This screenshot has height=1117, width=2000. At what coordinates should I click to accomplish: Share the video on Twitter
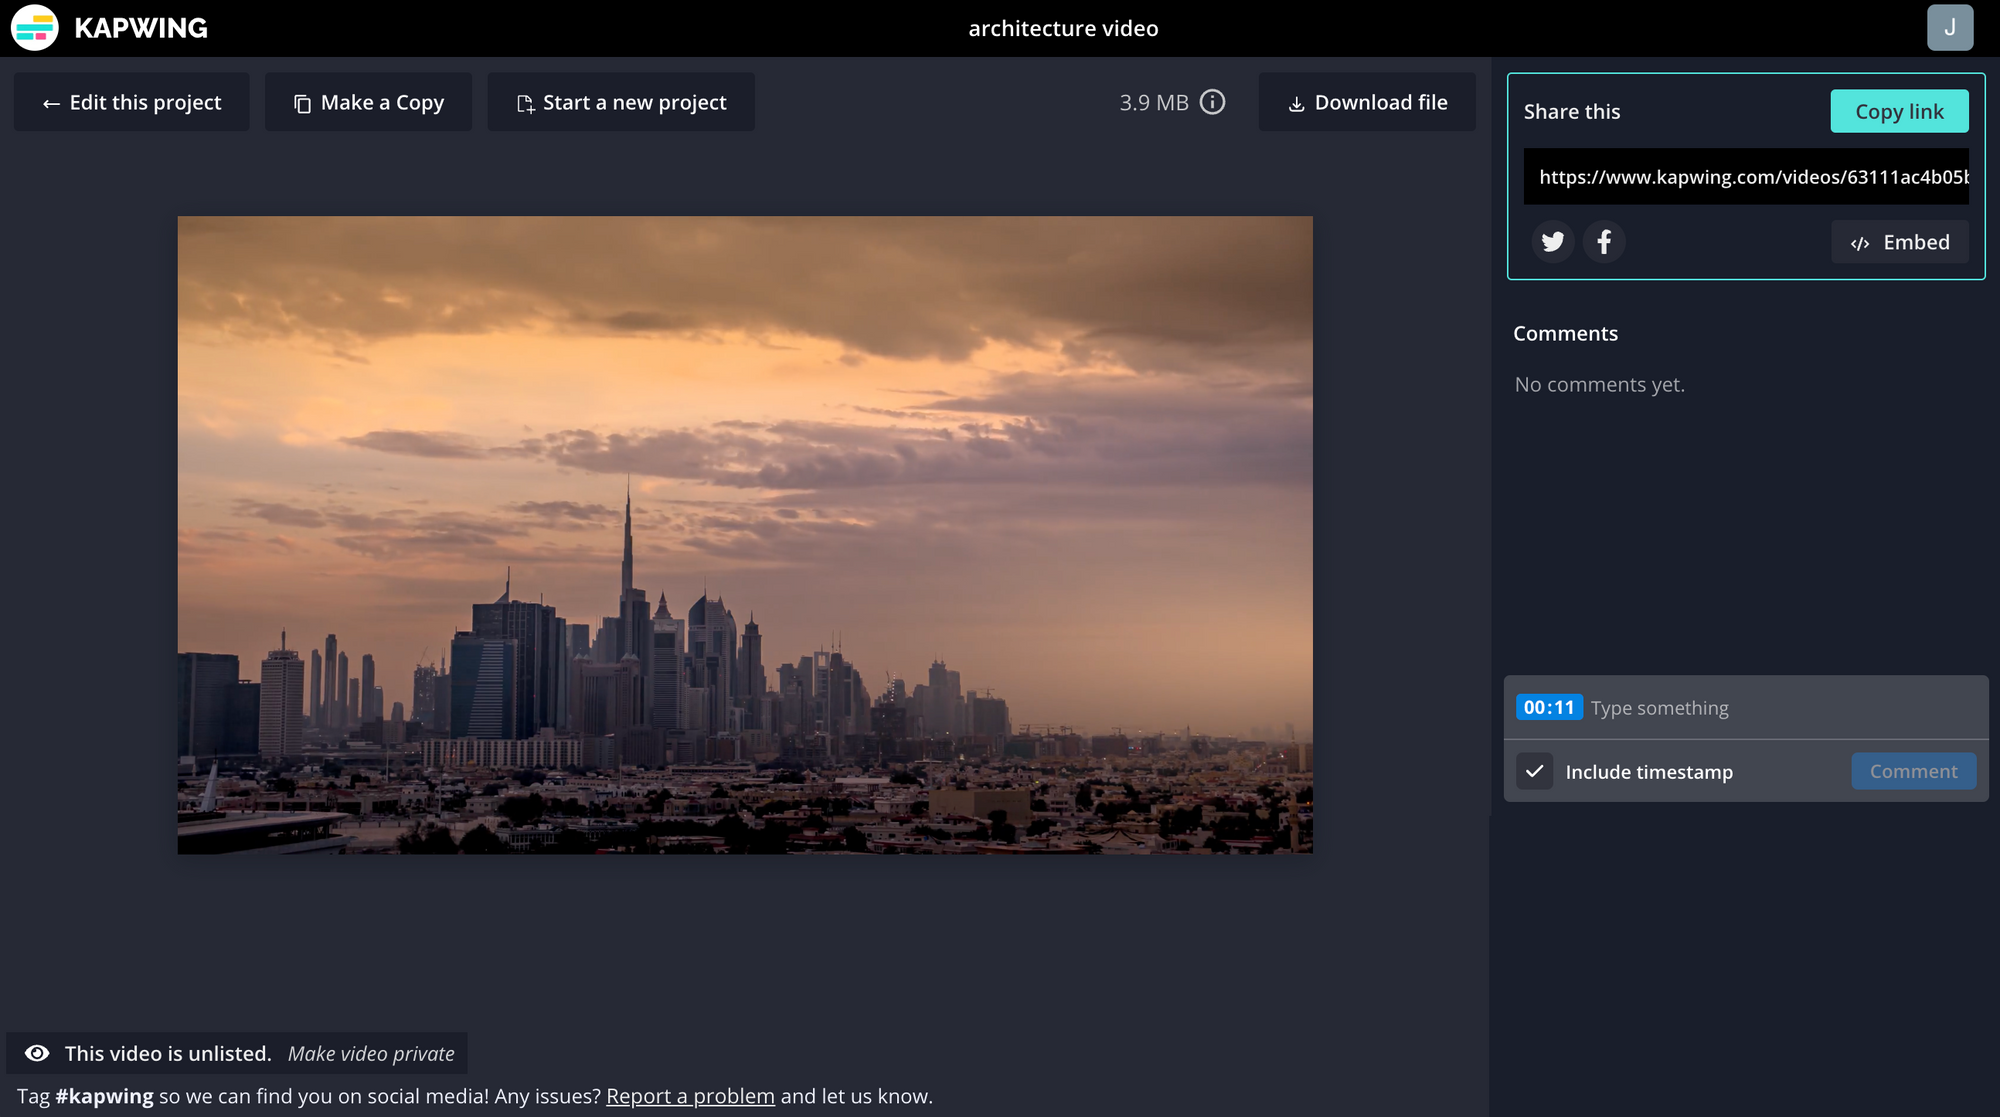click(1552, 242)
